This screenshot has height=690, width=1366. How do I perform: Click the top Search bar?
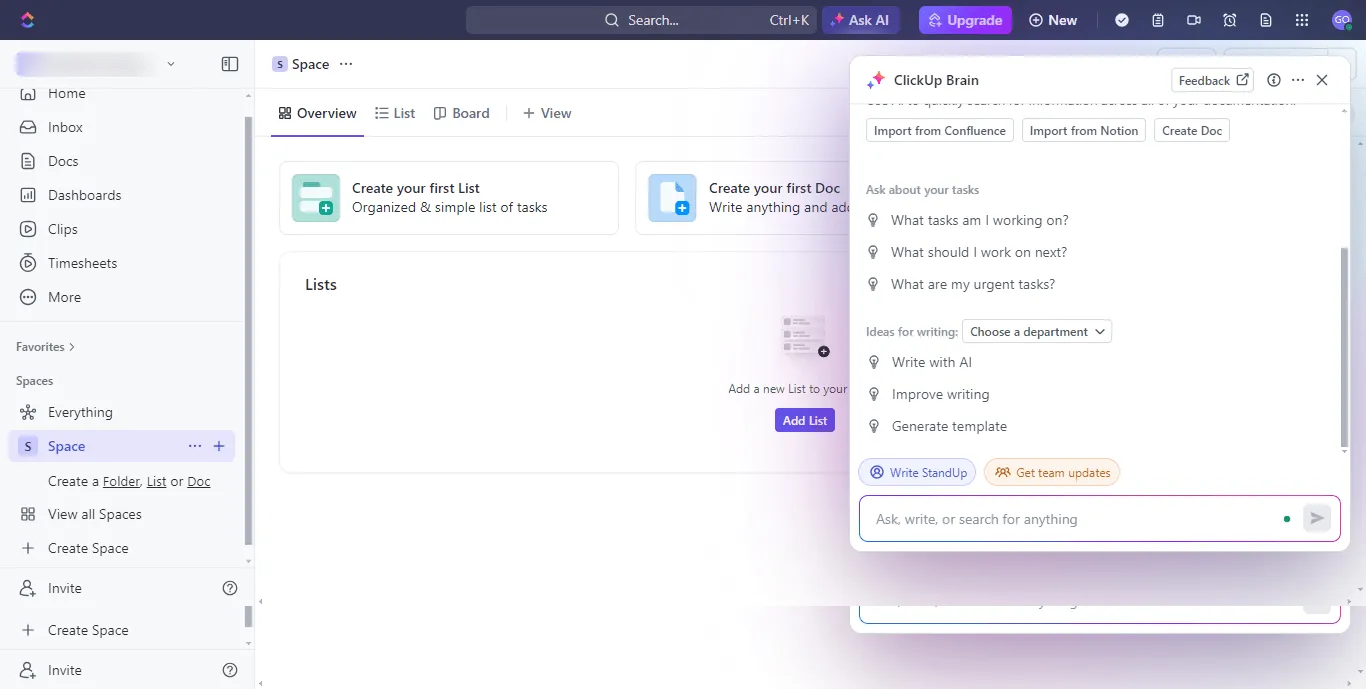[641, 20]
